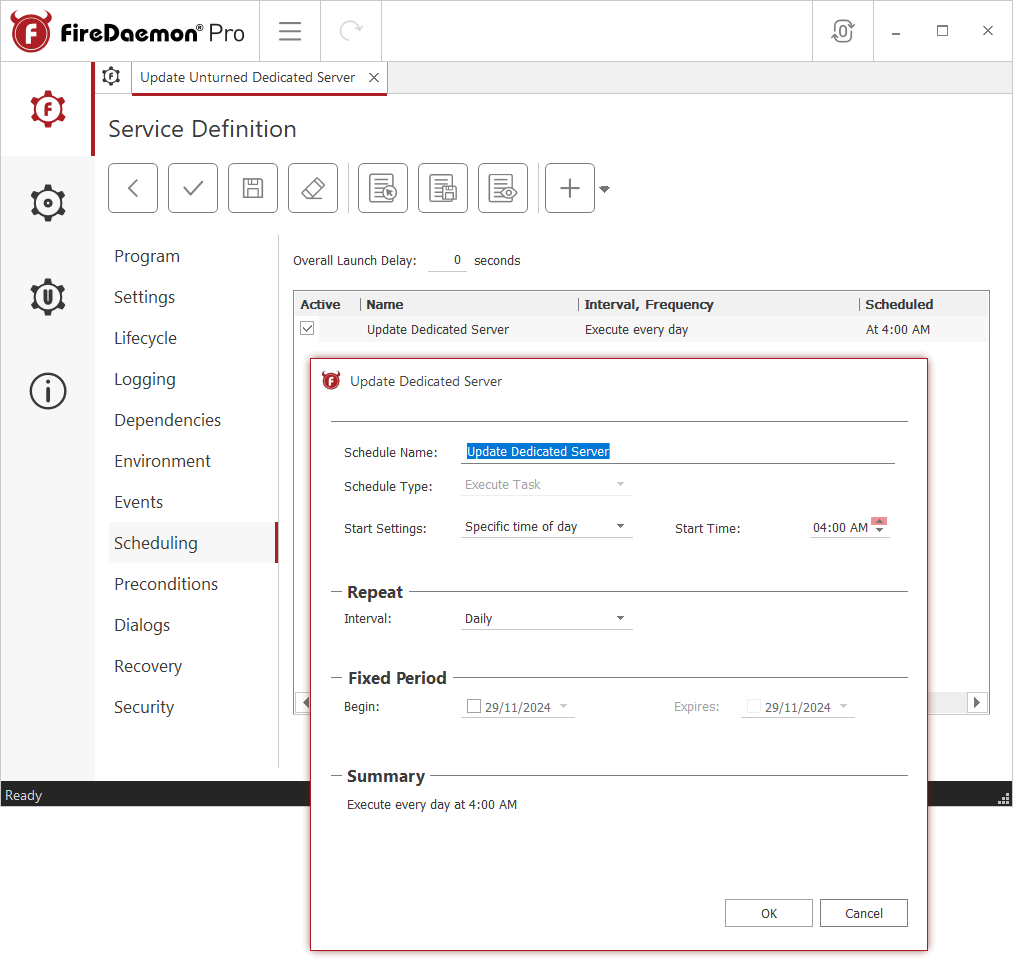Screen dimensions: 1014x959
Task: Open the FireDaemon services sidebar icon
Action: tap(48, 109)
